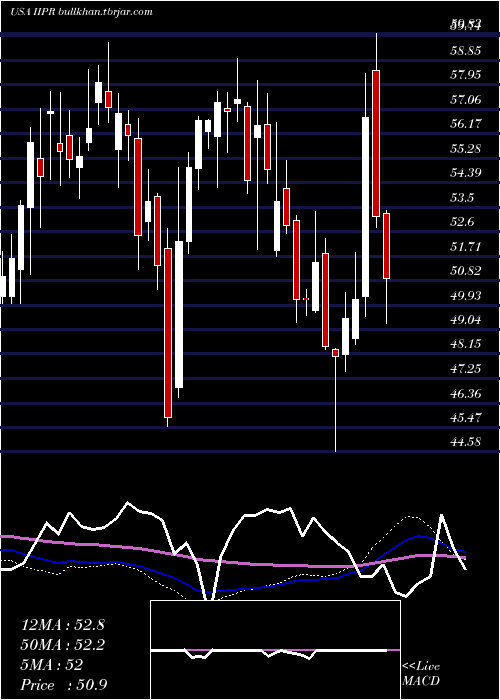
Task: Click the 57.95 price axis label
Action: (x=465, y=74)
